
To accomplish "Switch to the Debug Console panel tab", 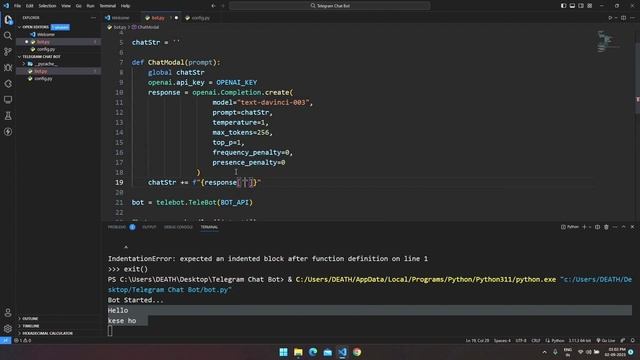I will point(178,227).
